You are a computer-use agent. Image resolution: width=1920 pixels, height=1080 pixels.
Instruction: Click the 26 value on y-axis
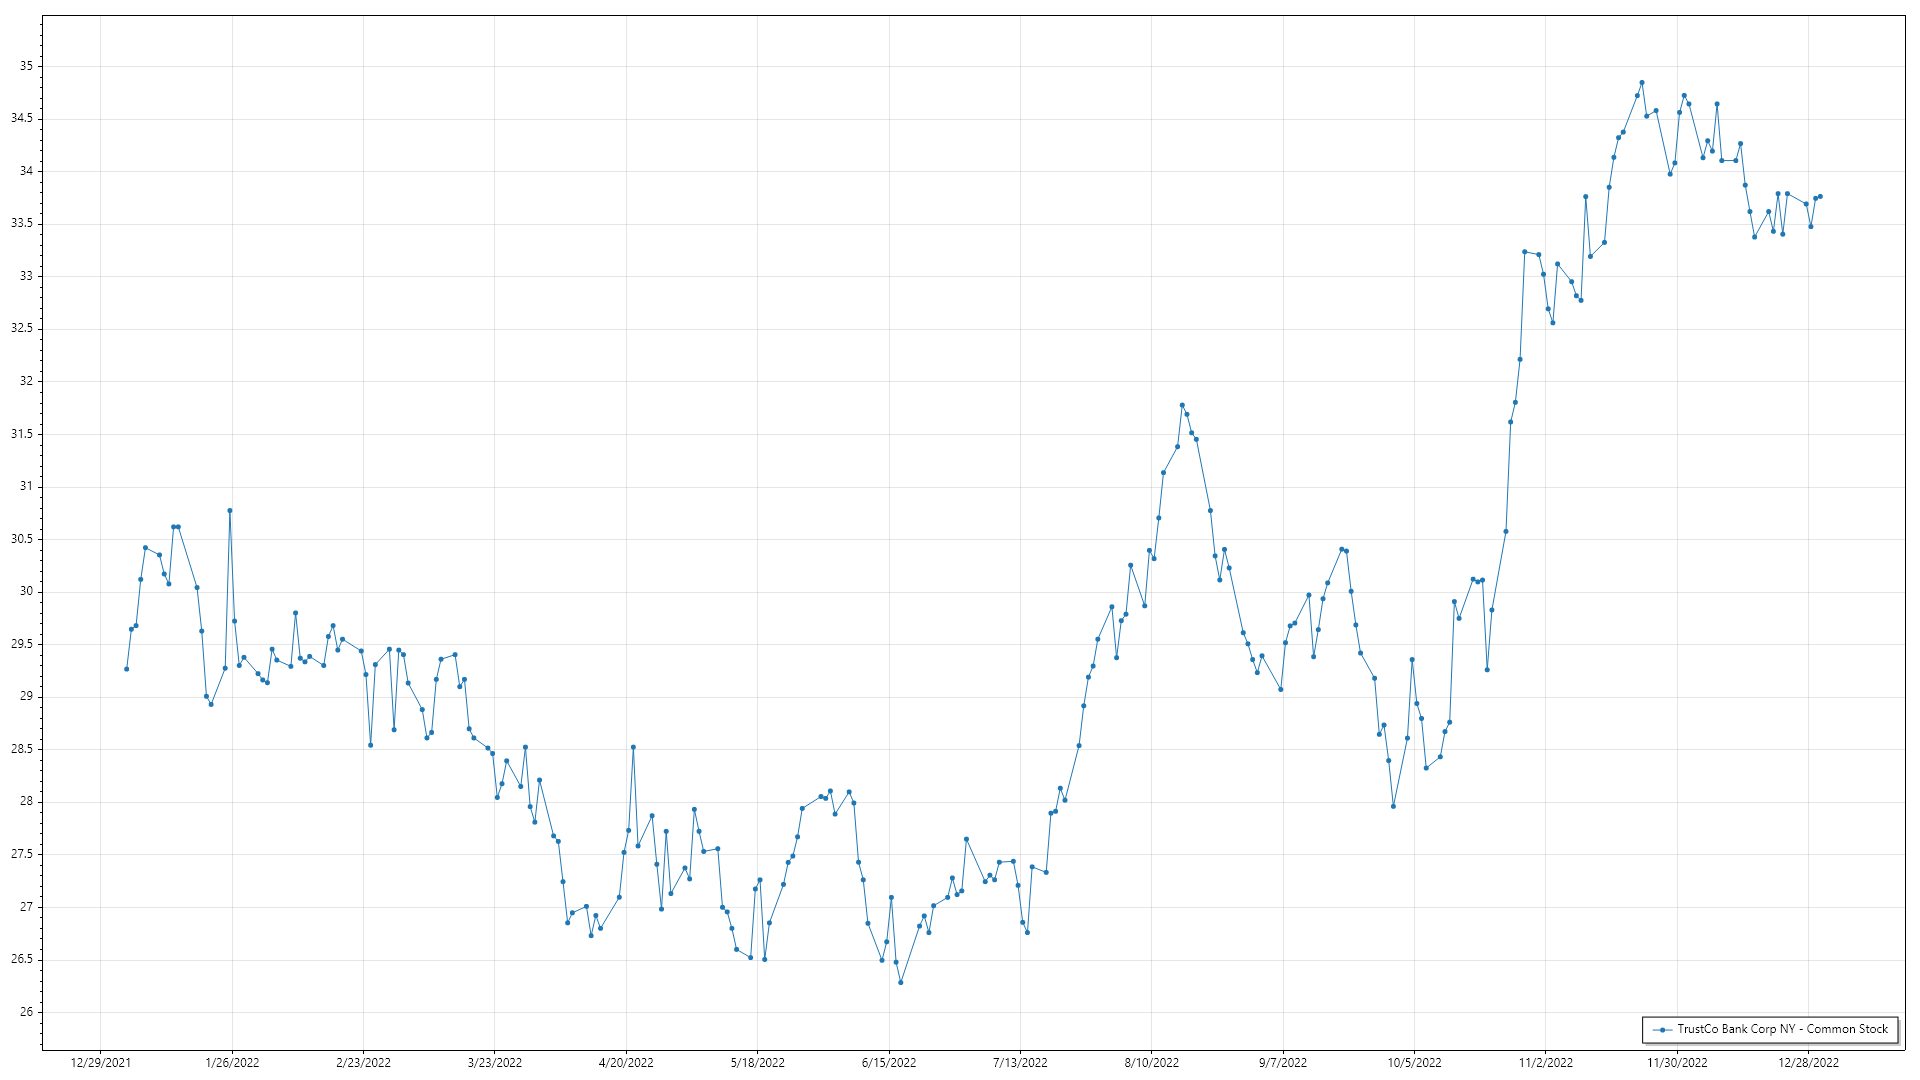[26, 1012]
